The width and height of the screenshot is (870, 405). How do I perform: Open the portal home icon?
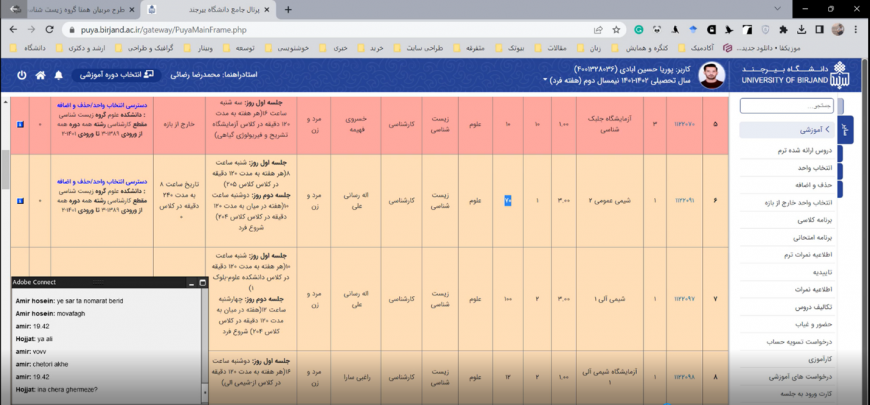click(41, 75)
